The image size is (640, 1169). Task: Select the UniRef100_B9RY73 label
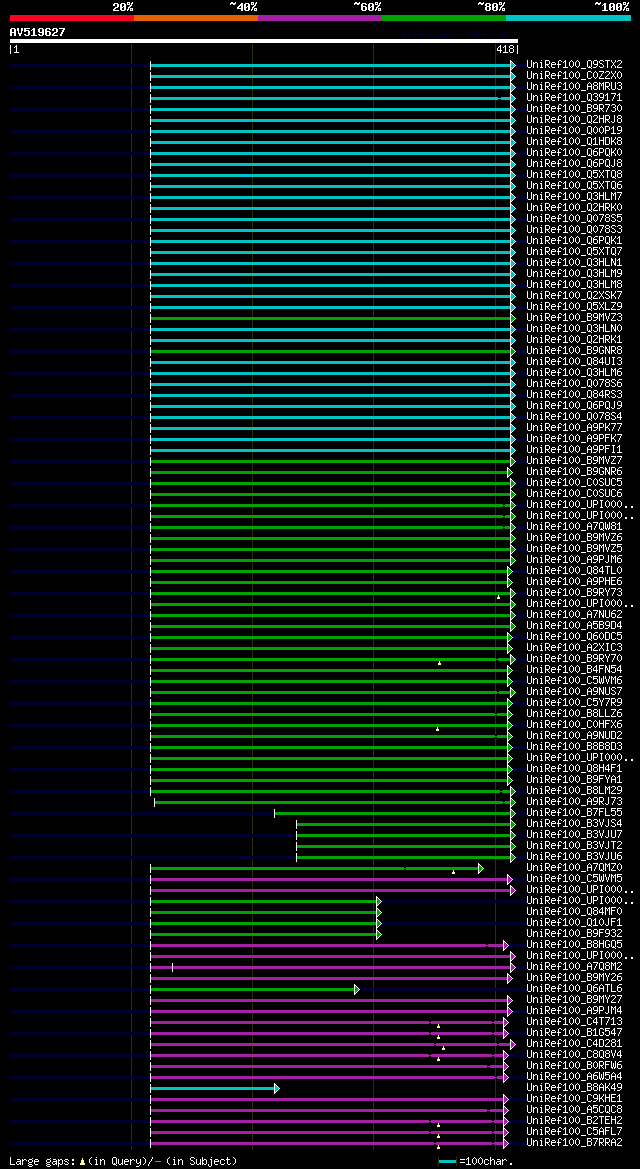(x=574, y=593)
